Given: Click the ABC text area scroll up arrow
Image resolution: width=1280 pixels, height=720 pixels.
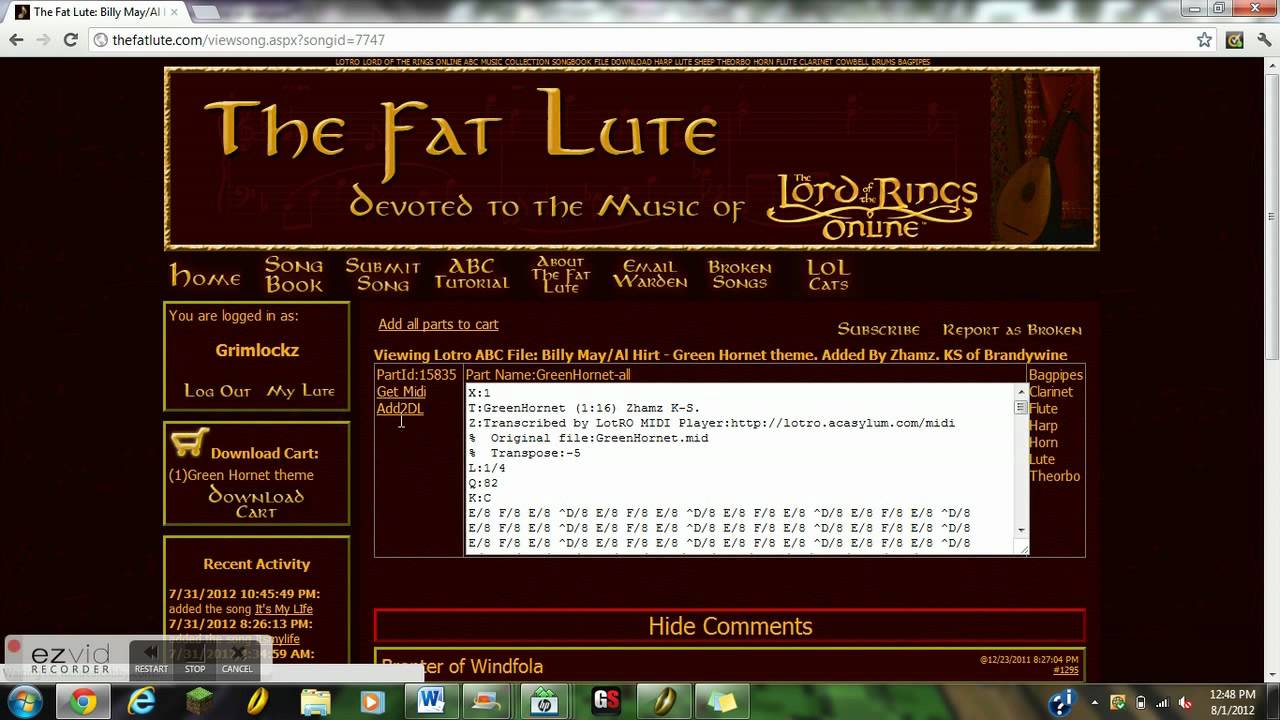Looking at the screenshot, I should 1021,392.
